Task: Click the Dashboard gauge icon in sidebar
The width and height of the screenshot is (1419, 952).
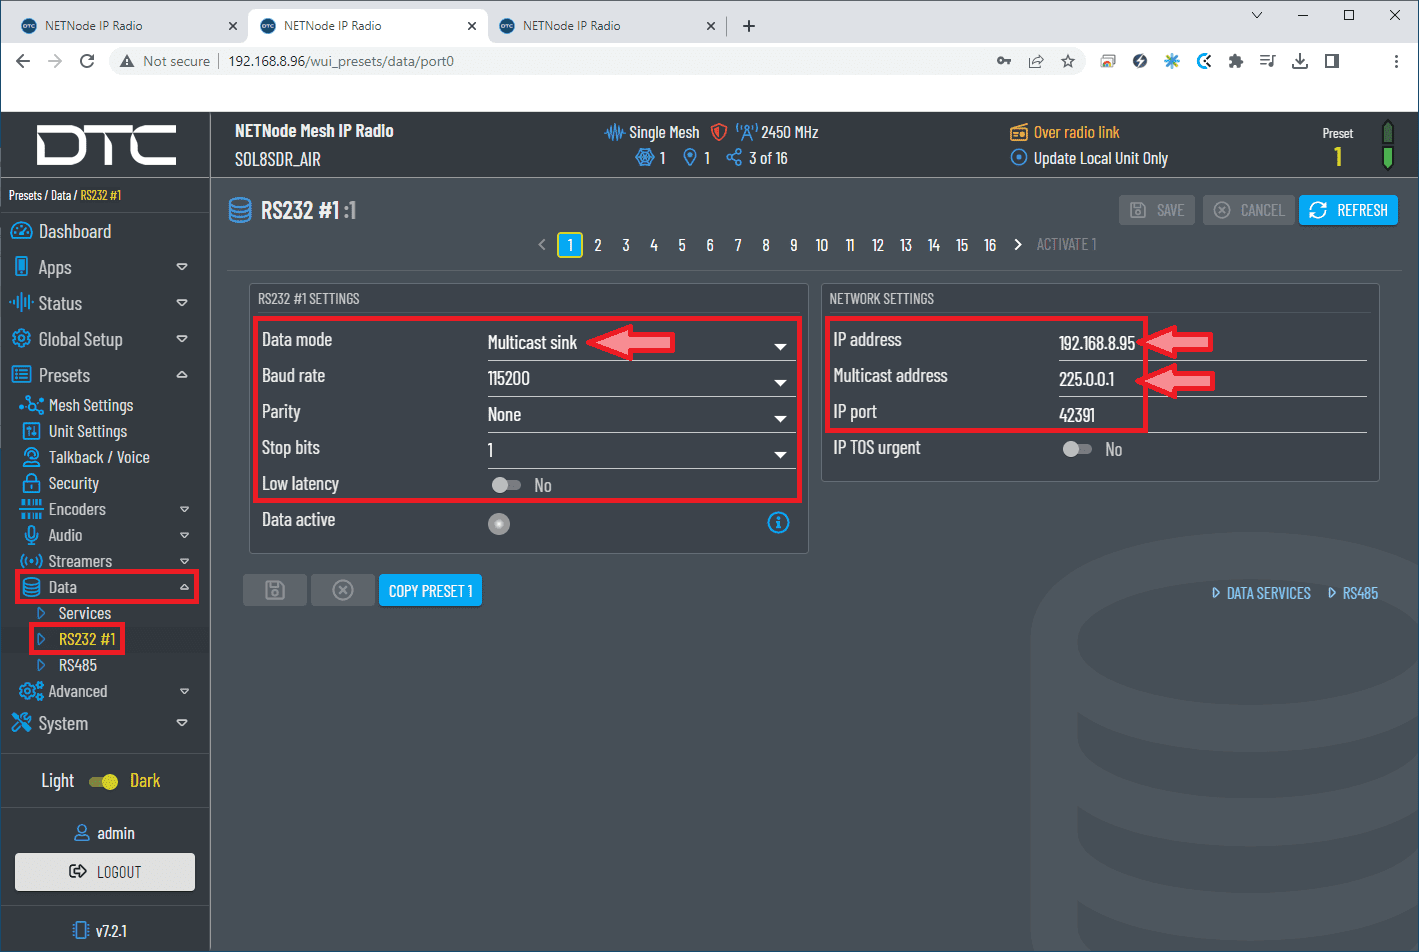Action: point(21,232)
